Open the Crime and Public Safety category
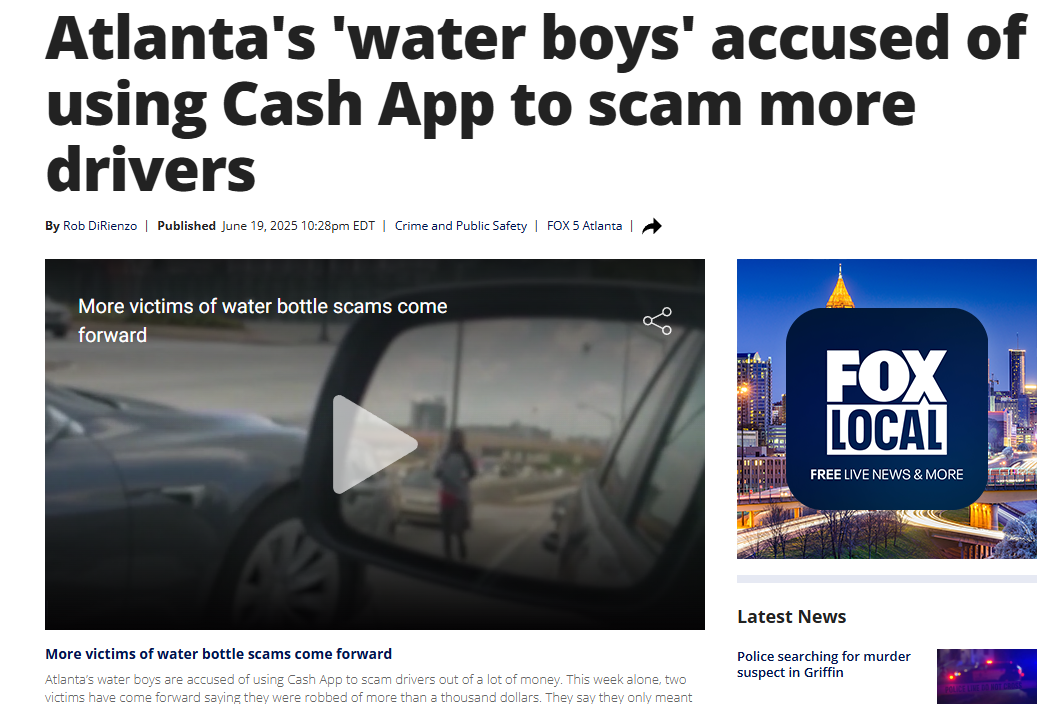This screenshot has width=1056, height=704. pyautogui.click(x=461, y=226)
